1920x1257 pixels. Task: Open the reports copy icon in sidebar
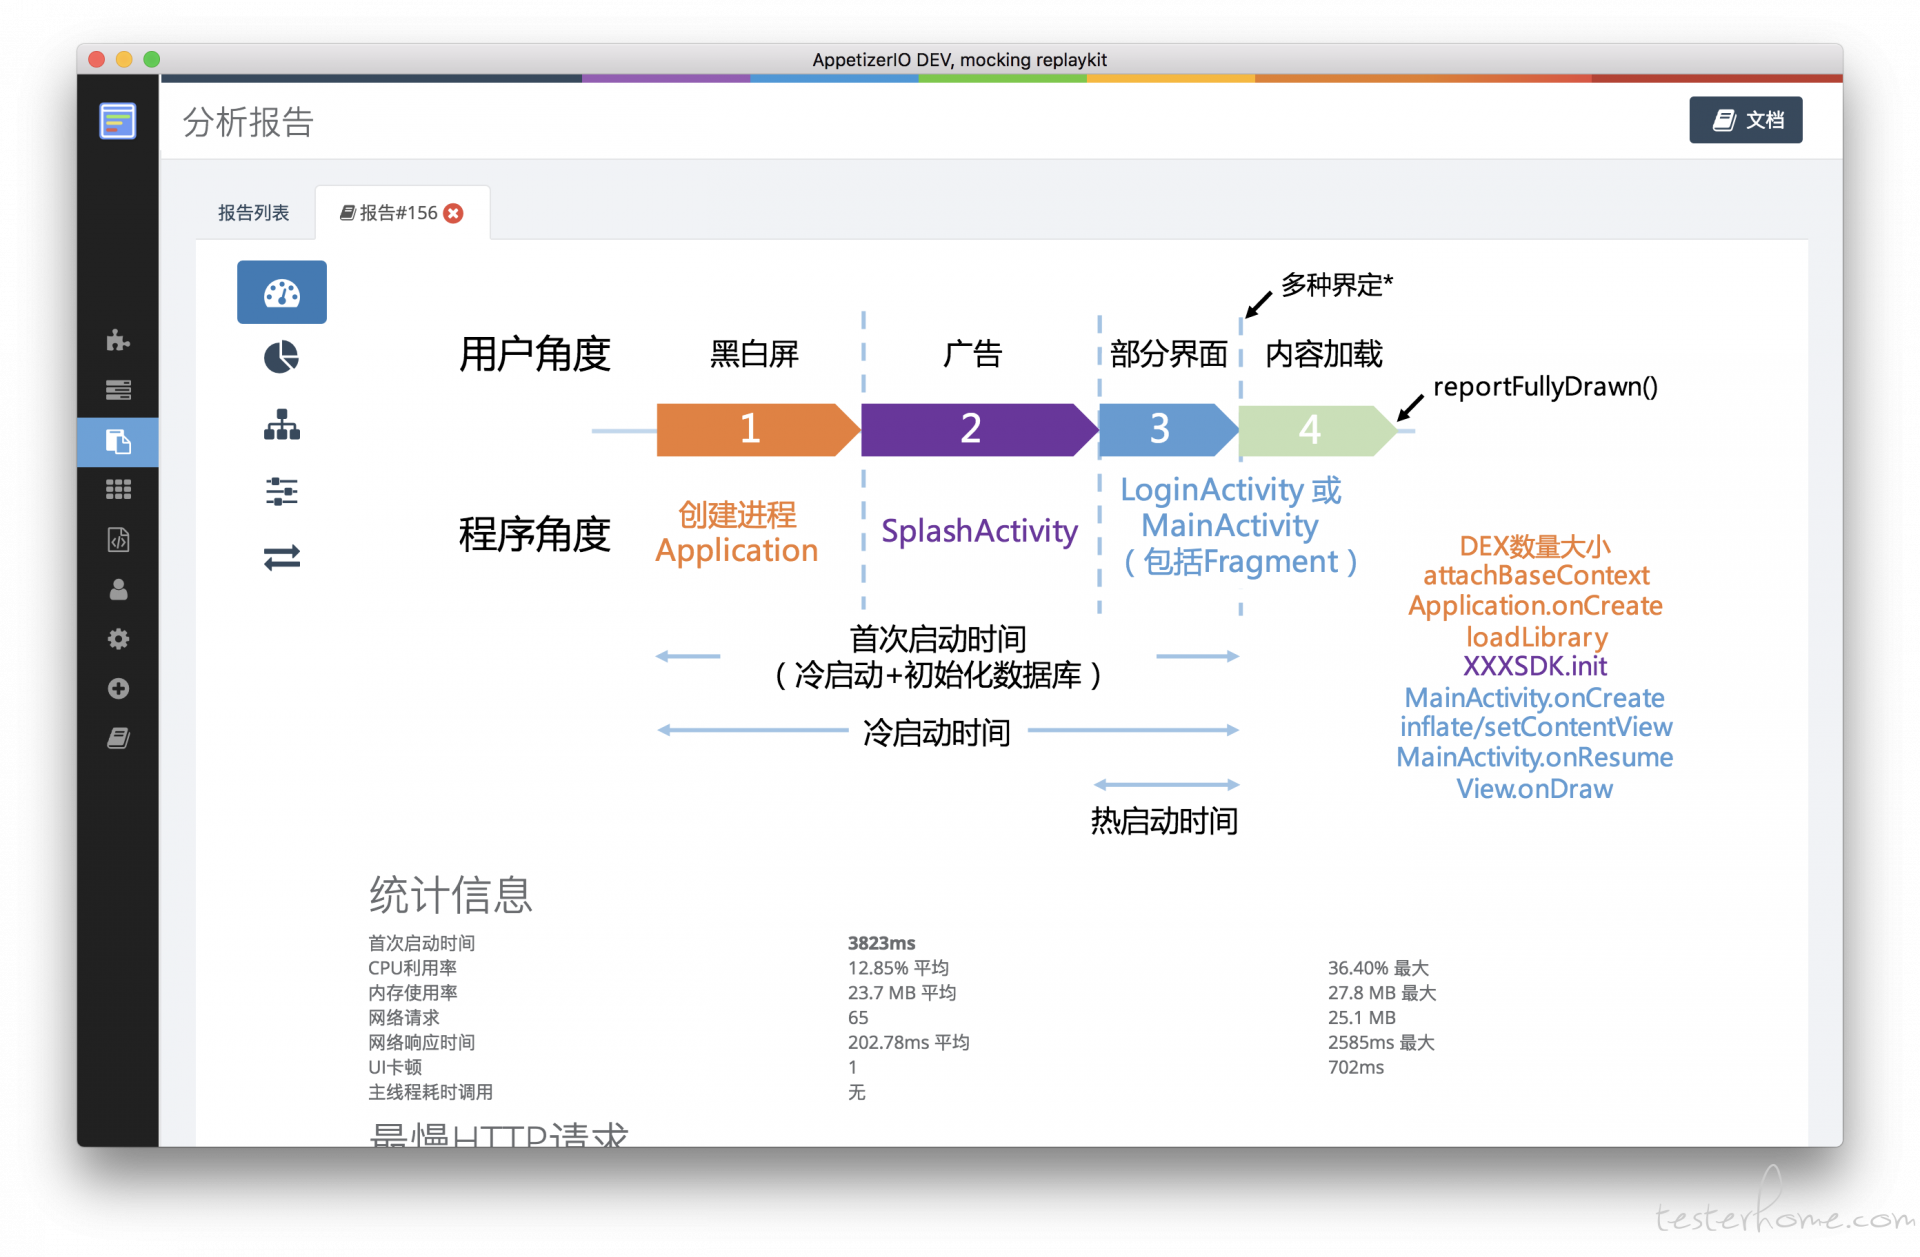pyautogui.click(x=118, y=441)
